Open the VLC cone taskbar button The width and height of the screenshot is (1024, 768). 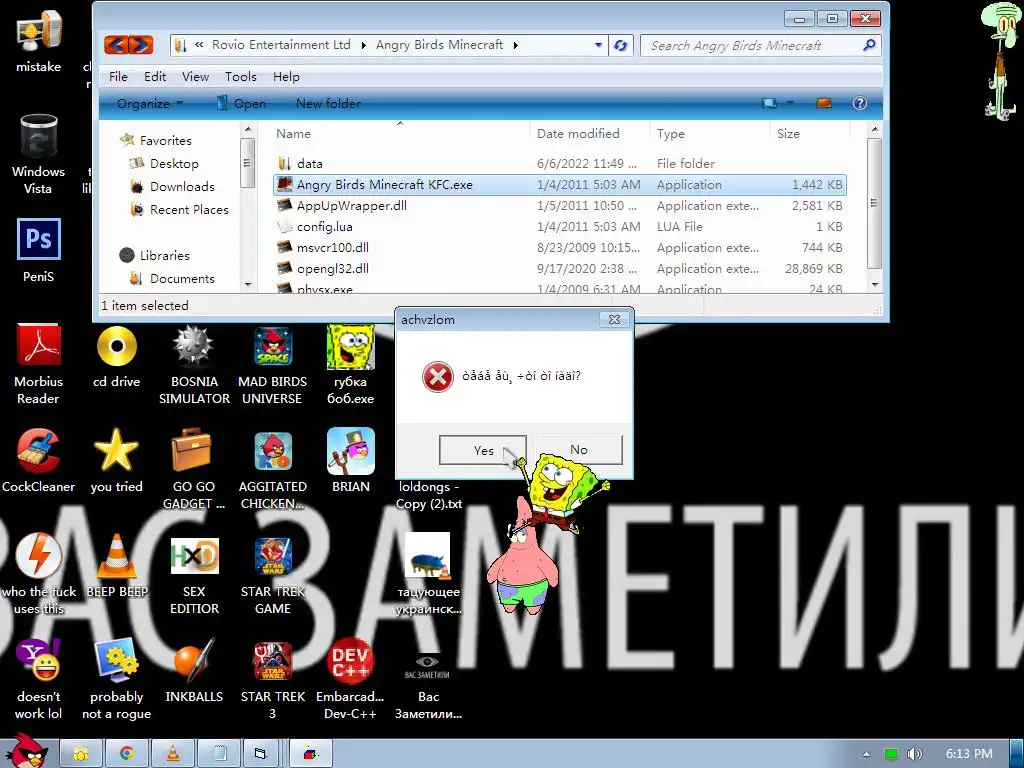(x=173, y=754)
